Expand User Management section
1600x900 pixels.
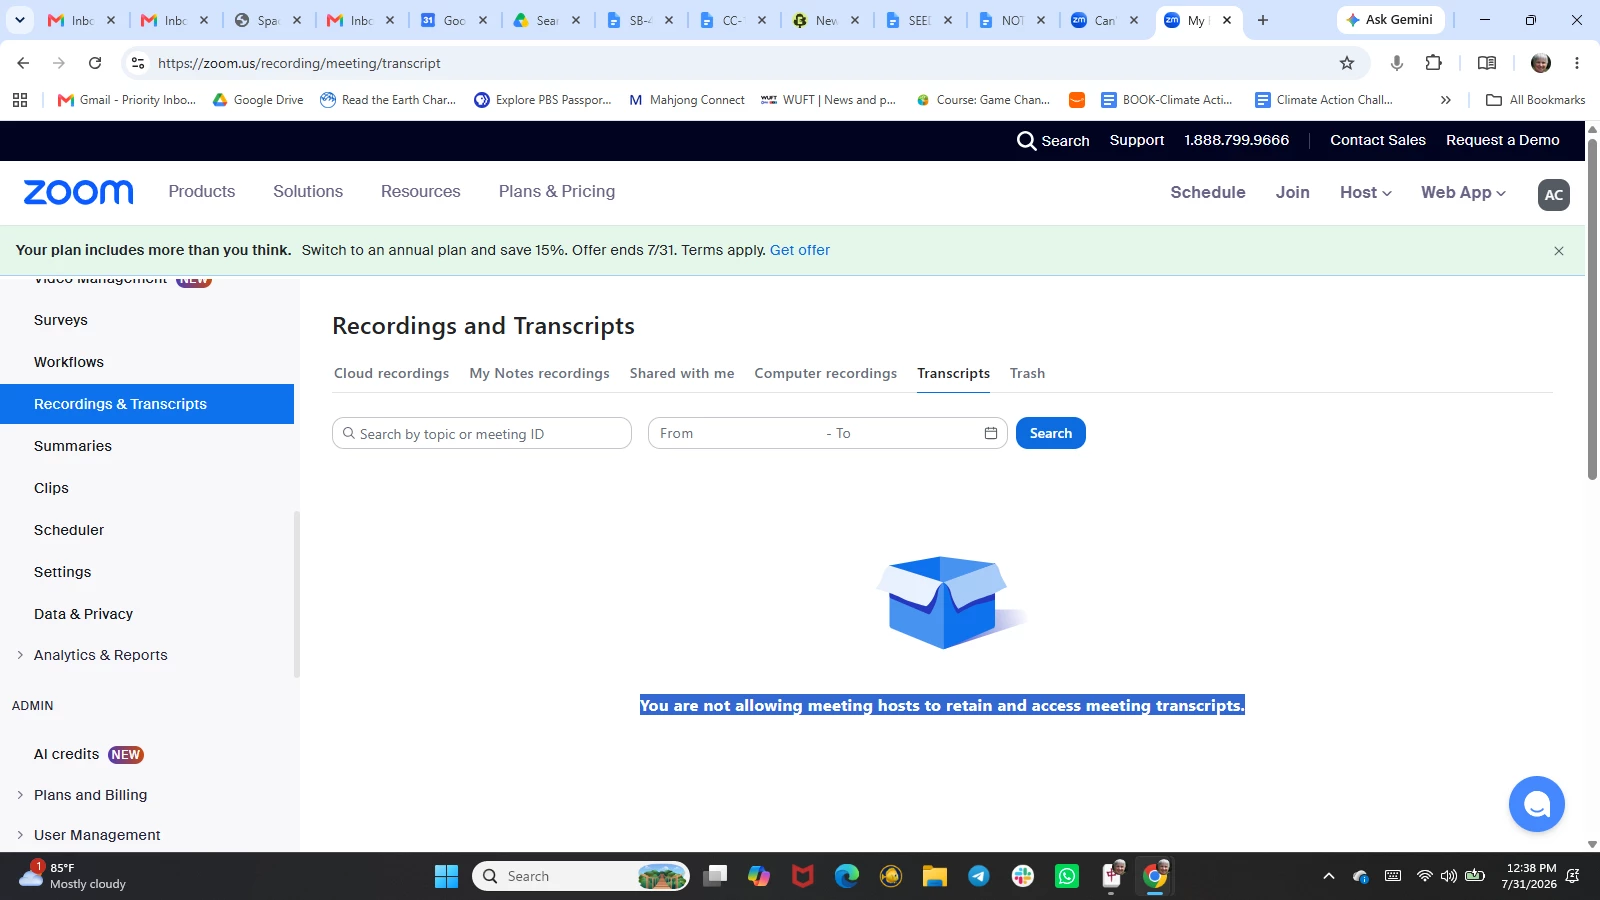[x=20, y=835]
